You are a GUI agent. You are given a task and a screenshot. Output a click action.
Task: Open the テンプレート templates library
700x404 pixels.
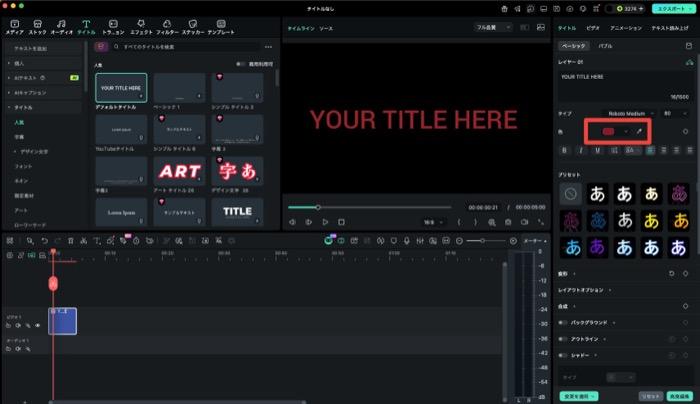(x=221, y=27)
